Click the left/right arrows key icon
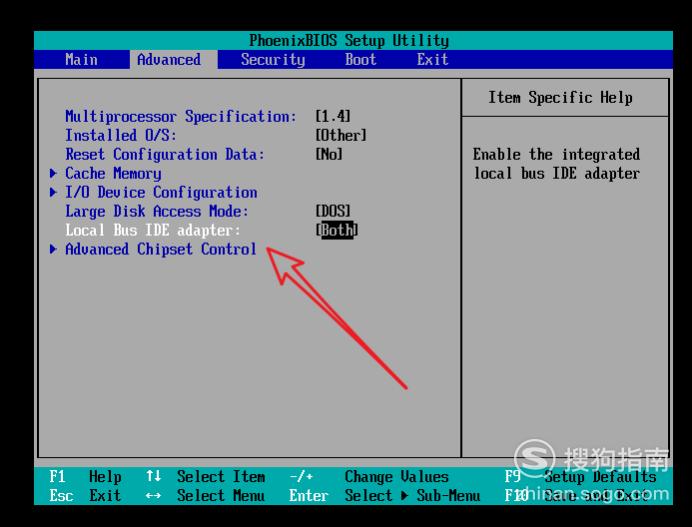The image size is (692, 527). (154, 496)
